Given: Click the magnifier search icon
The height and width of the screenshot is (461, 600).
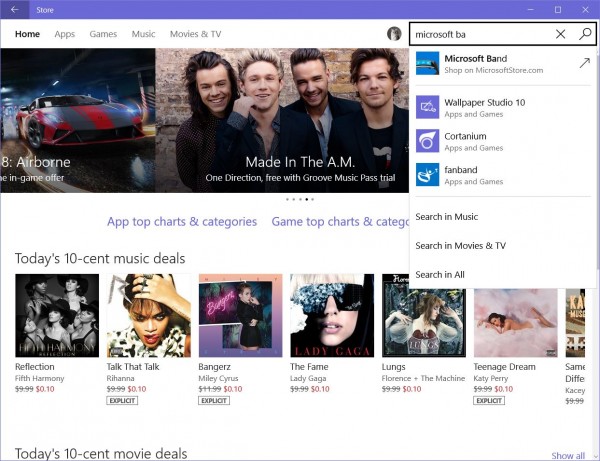Looking at the screenshot, I should point(585,34).
